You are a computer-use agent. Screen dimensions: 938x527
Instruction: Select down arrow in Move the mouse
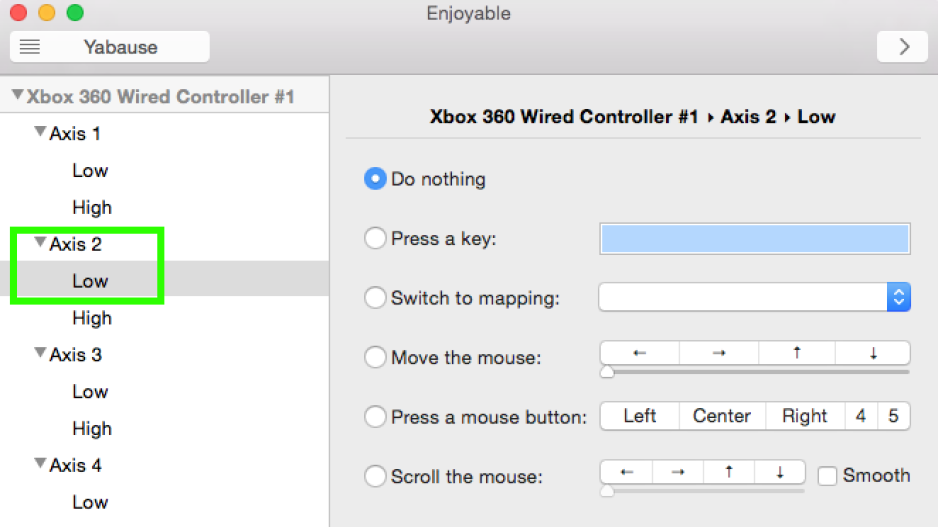pos(873,353)
